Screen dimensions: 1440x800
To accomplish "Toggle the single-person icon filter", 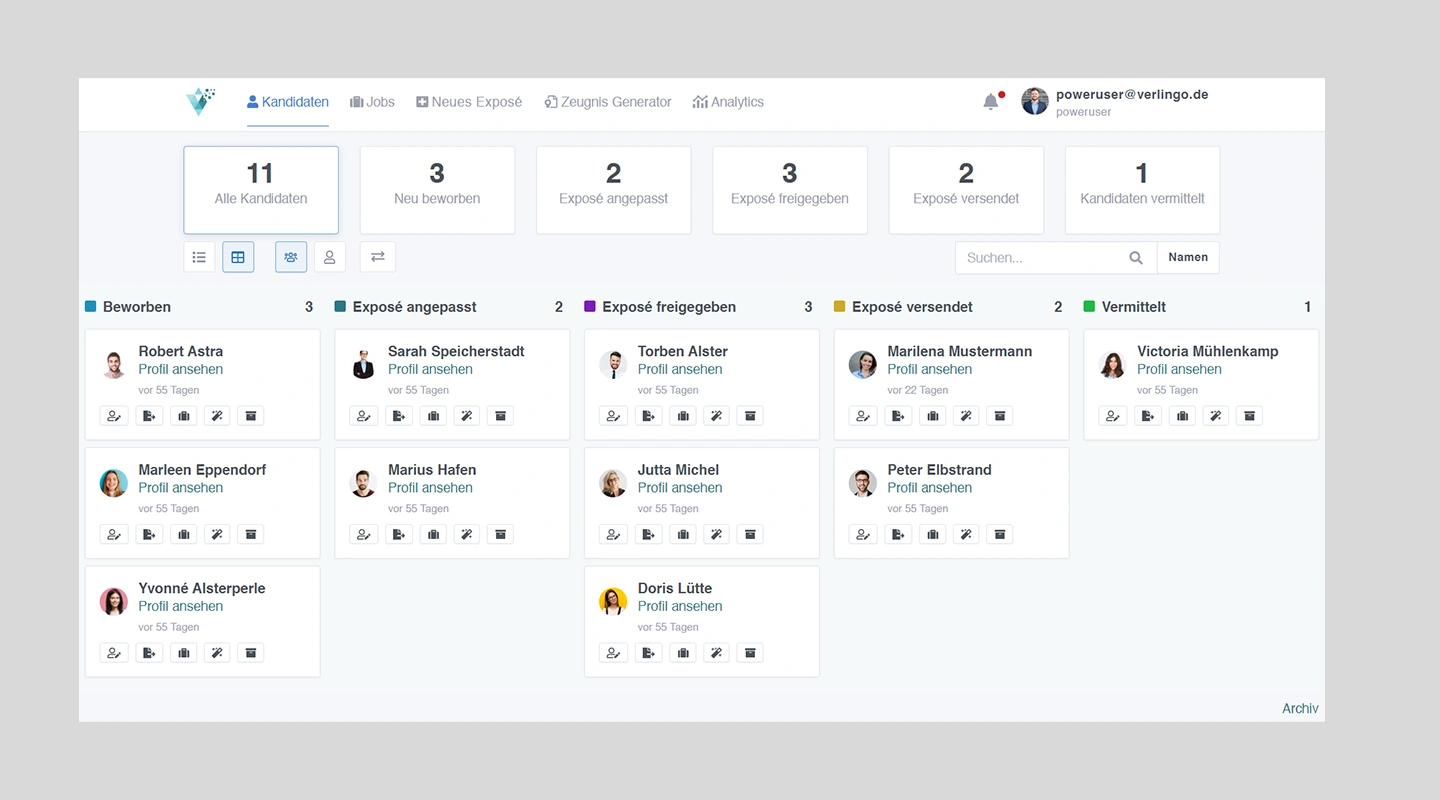I will coord(330,257).
